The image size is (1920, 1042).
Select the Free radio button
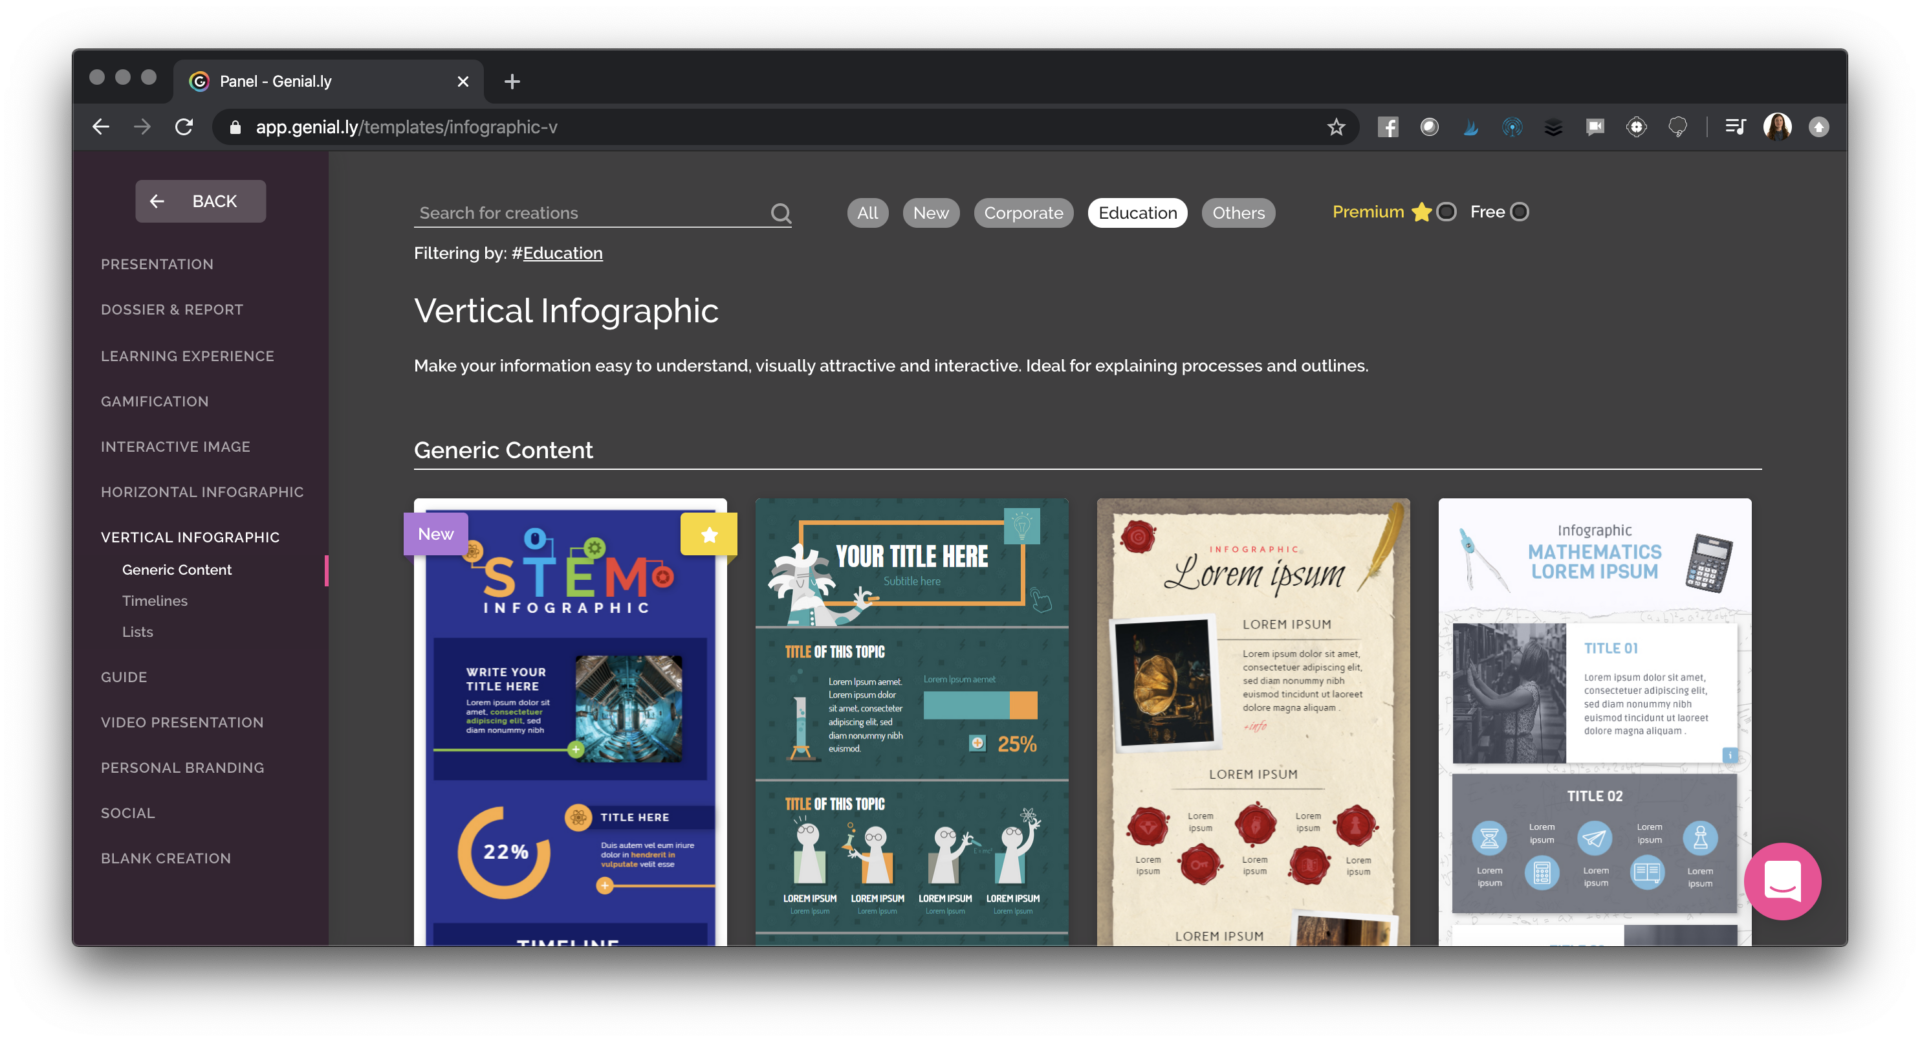pyautogui.click(x=1519, y=212)
